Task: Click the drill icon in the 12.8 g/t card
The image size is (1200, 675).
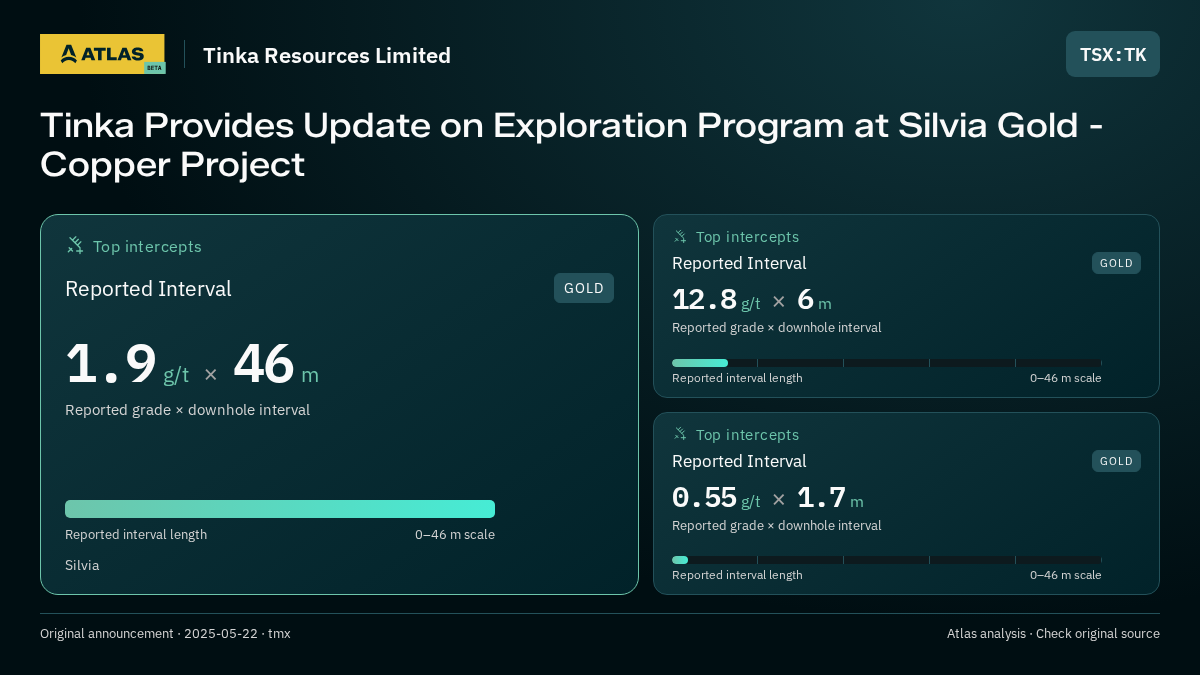Action: (x=680, y=236)
